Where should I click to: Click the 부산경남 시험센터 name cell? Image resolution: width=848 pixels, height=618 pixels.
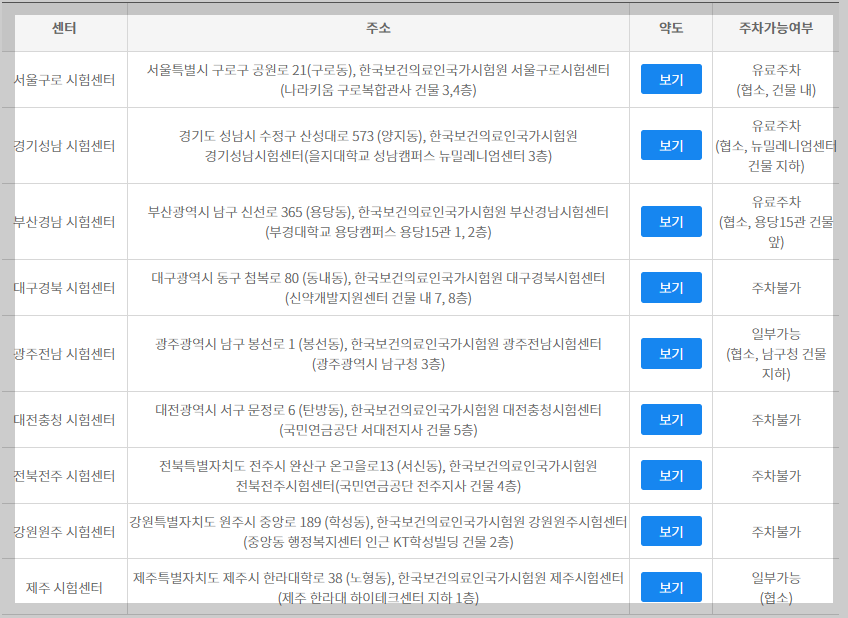coord(64,222)
